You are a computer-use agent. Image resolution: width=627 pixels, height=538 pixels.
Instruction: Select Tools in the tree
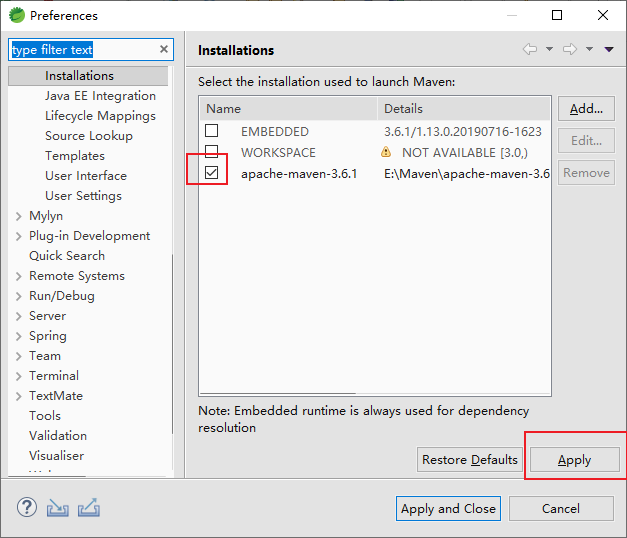point(45,416)
